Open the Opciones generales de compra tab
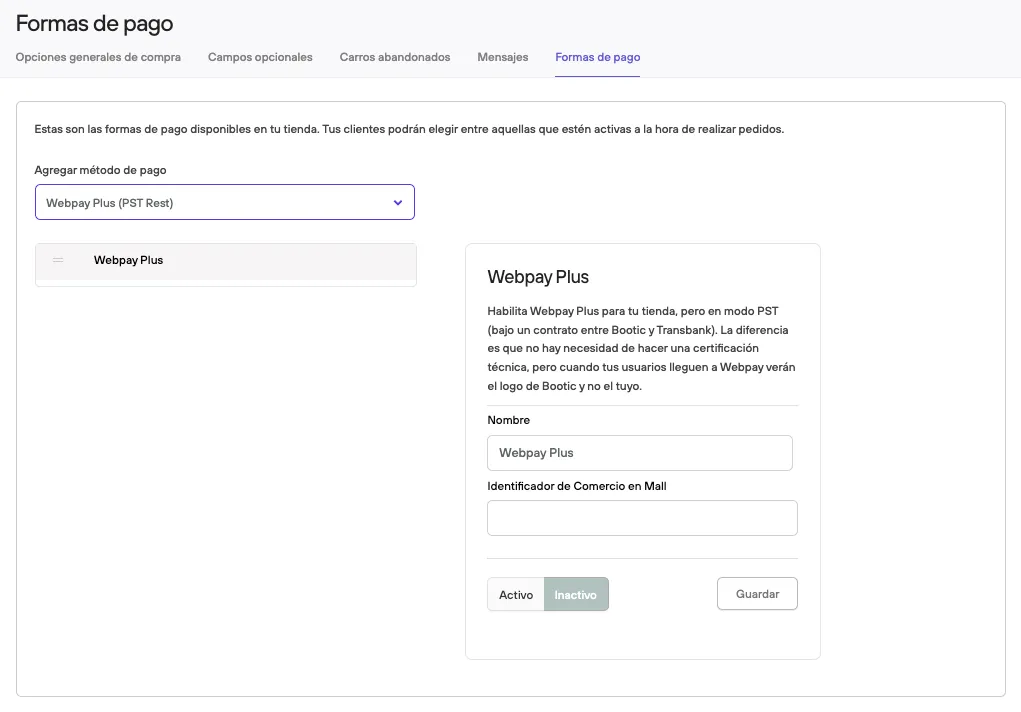This screenshot has height=712, width=1021. coord(98,57)
